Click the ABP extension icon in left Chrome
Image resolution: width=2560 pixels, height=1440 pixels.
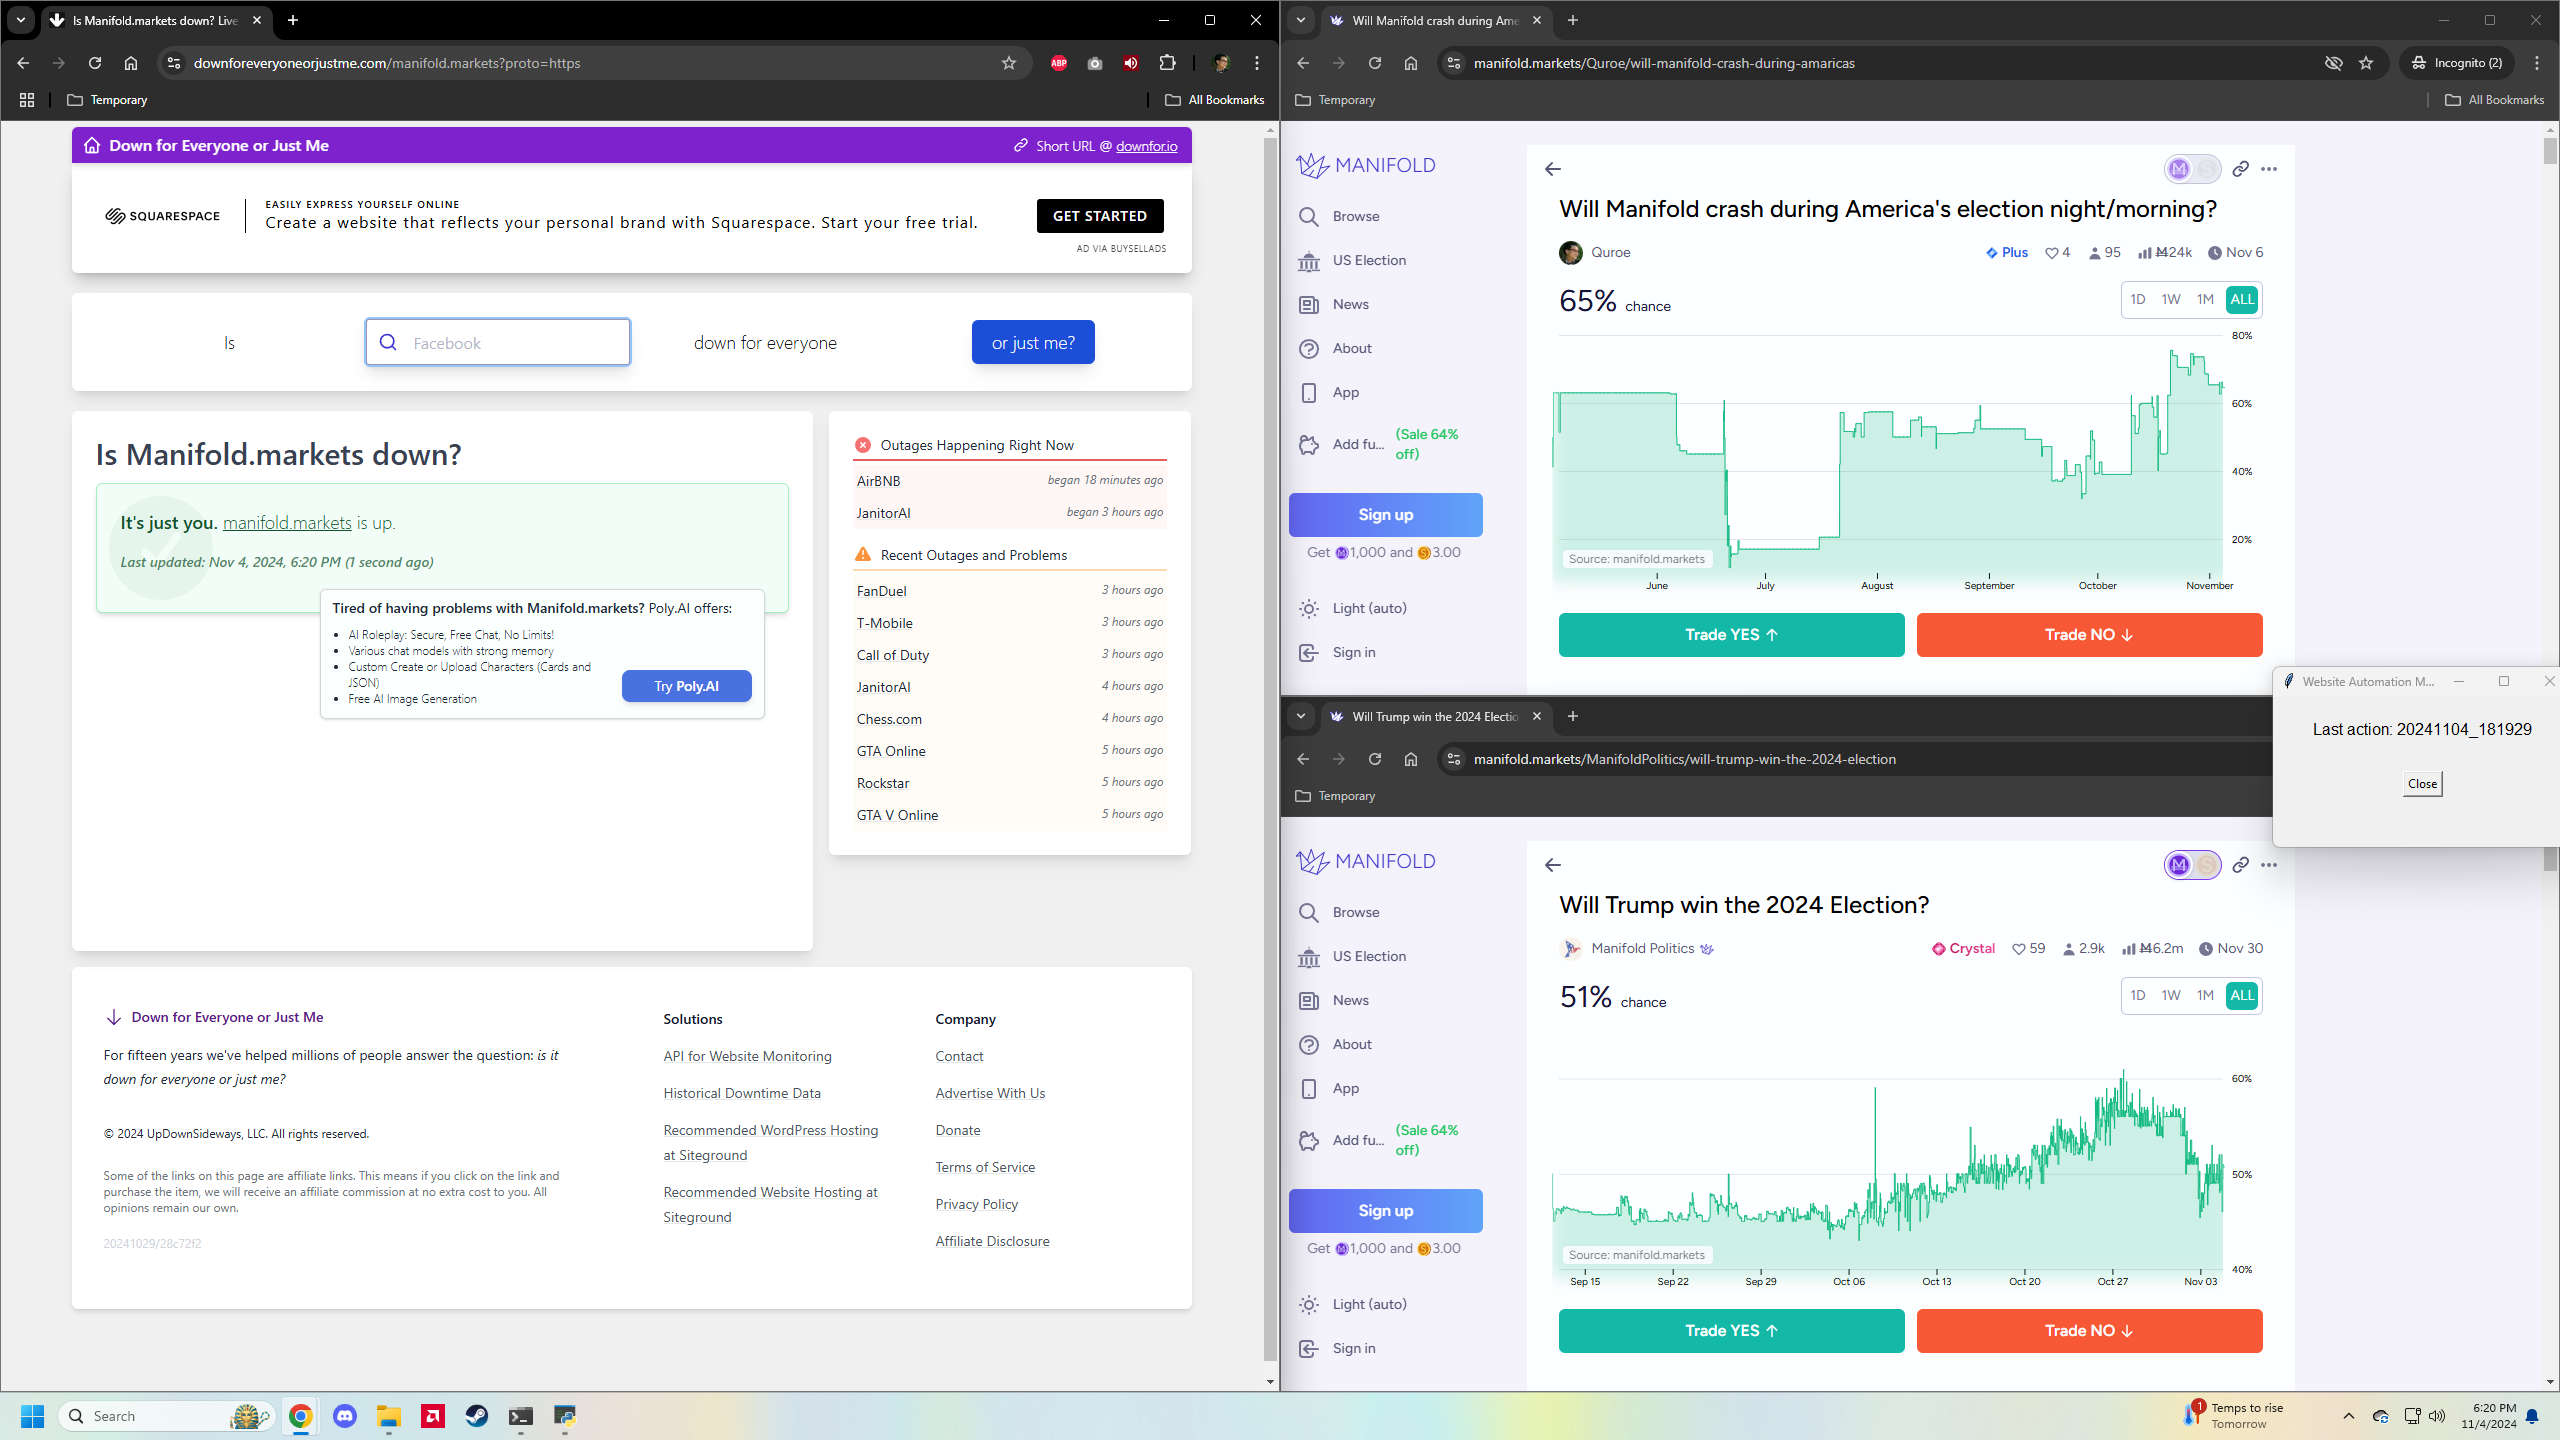click(1059, 63)
